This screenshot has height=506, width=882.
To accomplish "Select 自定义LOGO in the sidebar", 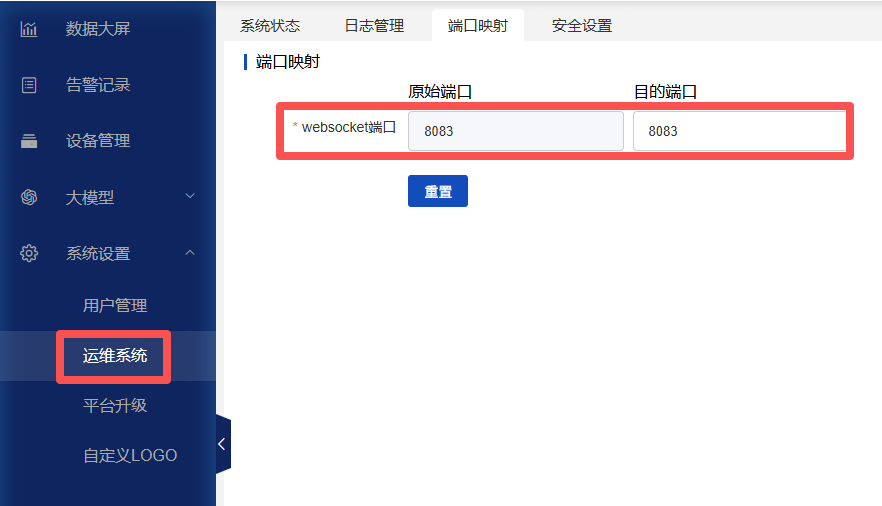I will point(130,455).
